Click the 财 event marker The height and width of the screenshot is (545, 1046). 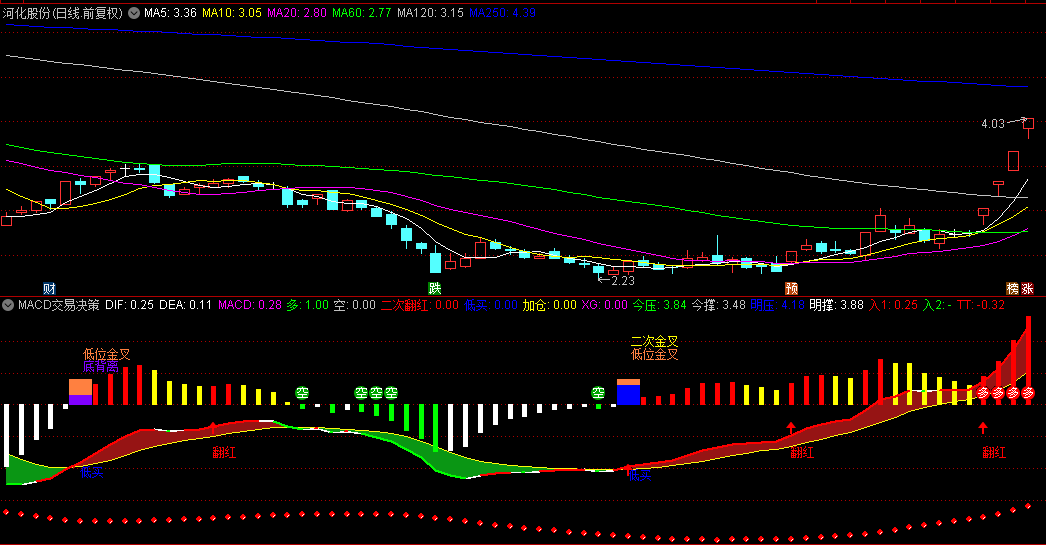click(x=49, y=288)
